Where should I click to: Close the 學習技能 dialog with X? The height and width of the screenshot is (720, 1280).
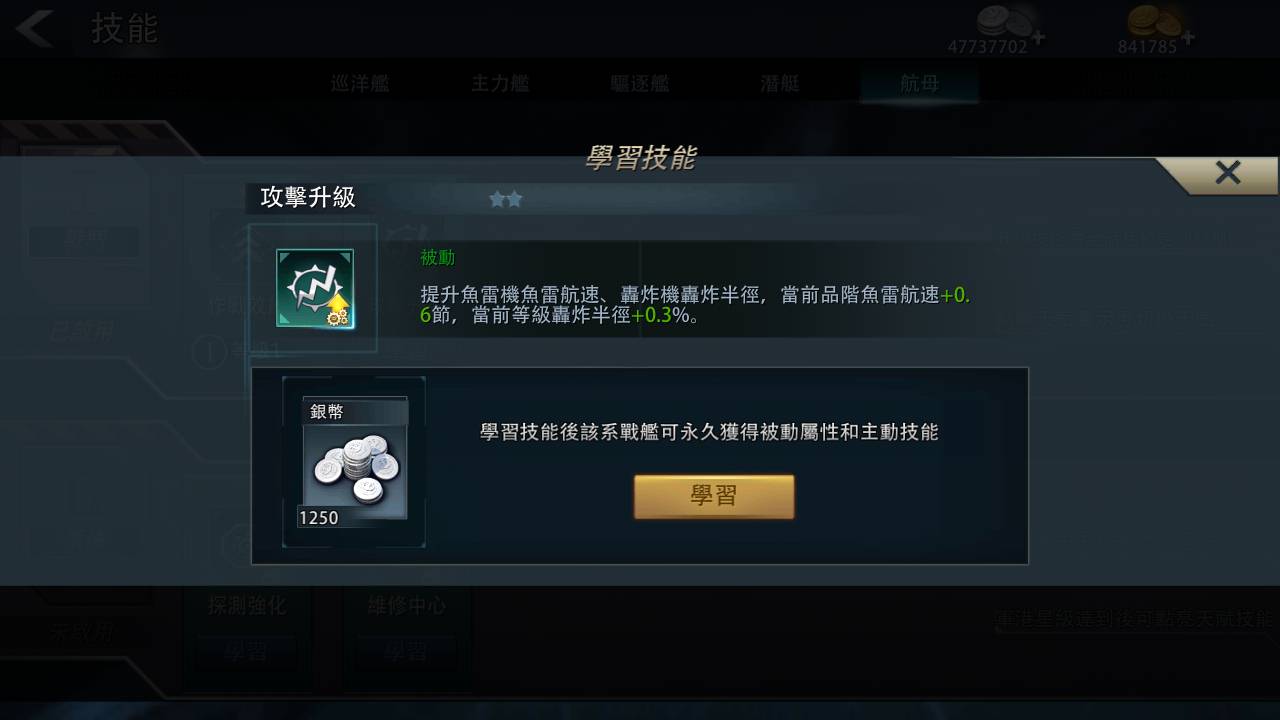point(1228,173)
